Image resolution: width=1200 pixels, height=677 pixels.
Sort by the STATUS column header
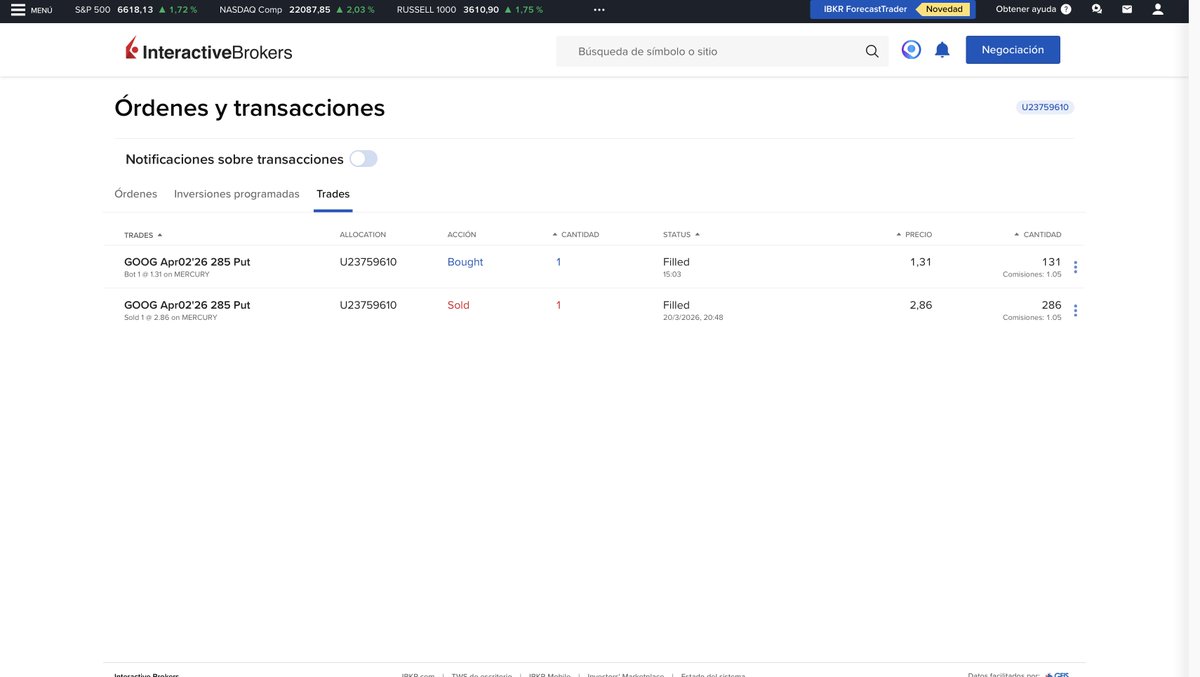681,235
